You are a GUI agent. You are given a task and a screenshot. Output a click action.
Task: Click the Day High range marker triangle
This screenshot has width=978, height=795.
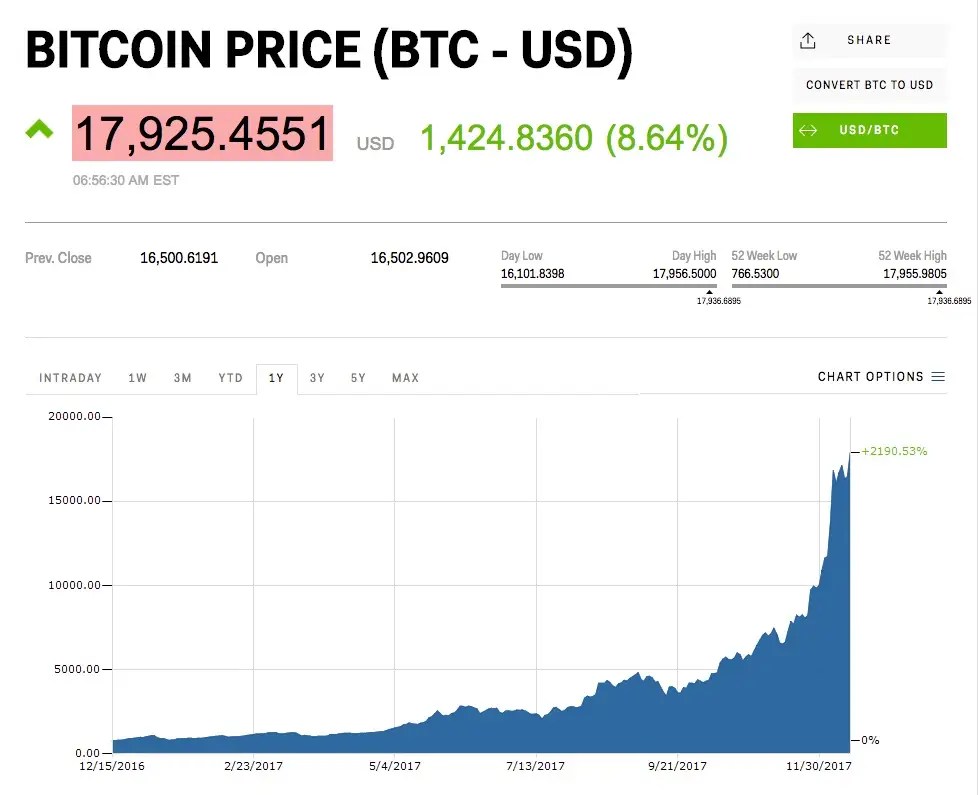point(709,292)
